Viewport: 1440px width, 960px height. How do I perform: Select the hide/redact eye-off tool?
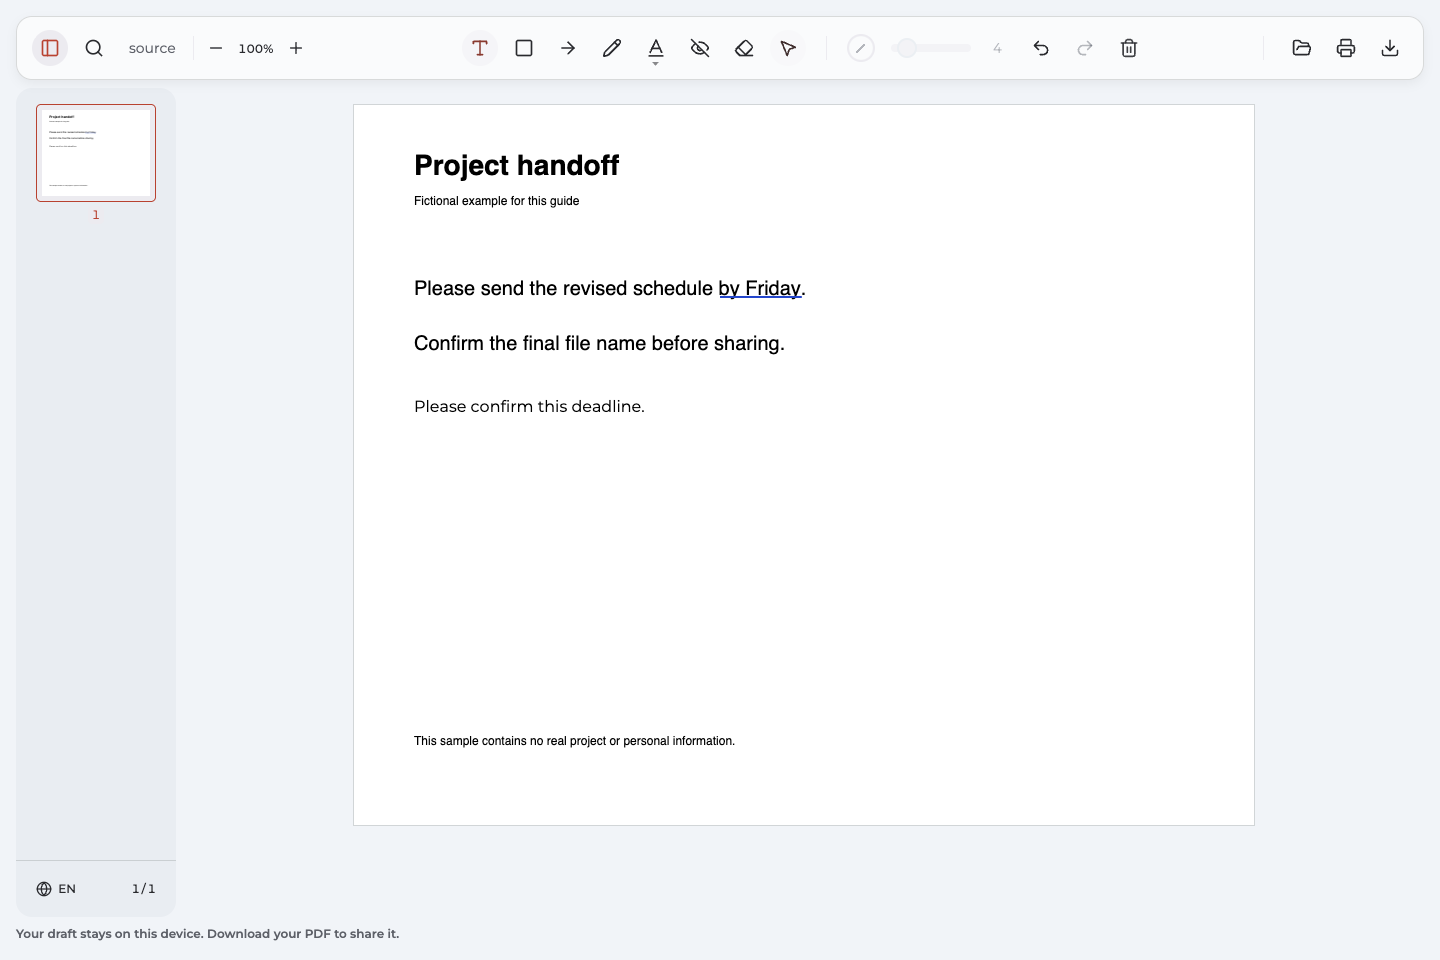pyautogui.click(x=700, y=48)
